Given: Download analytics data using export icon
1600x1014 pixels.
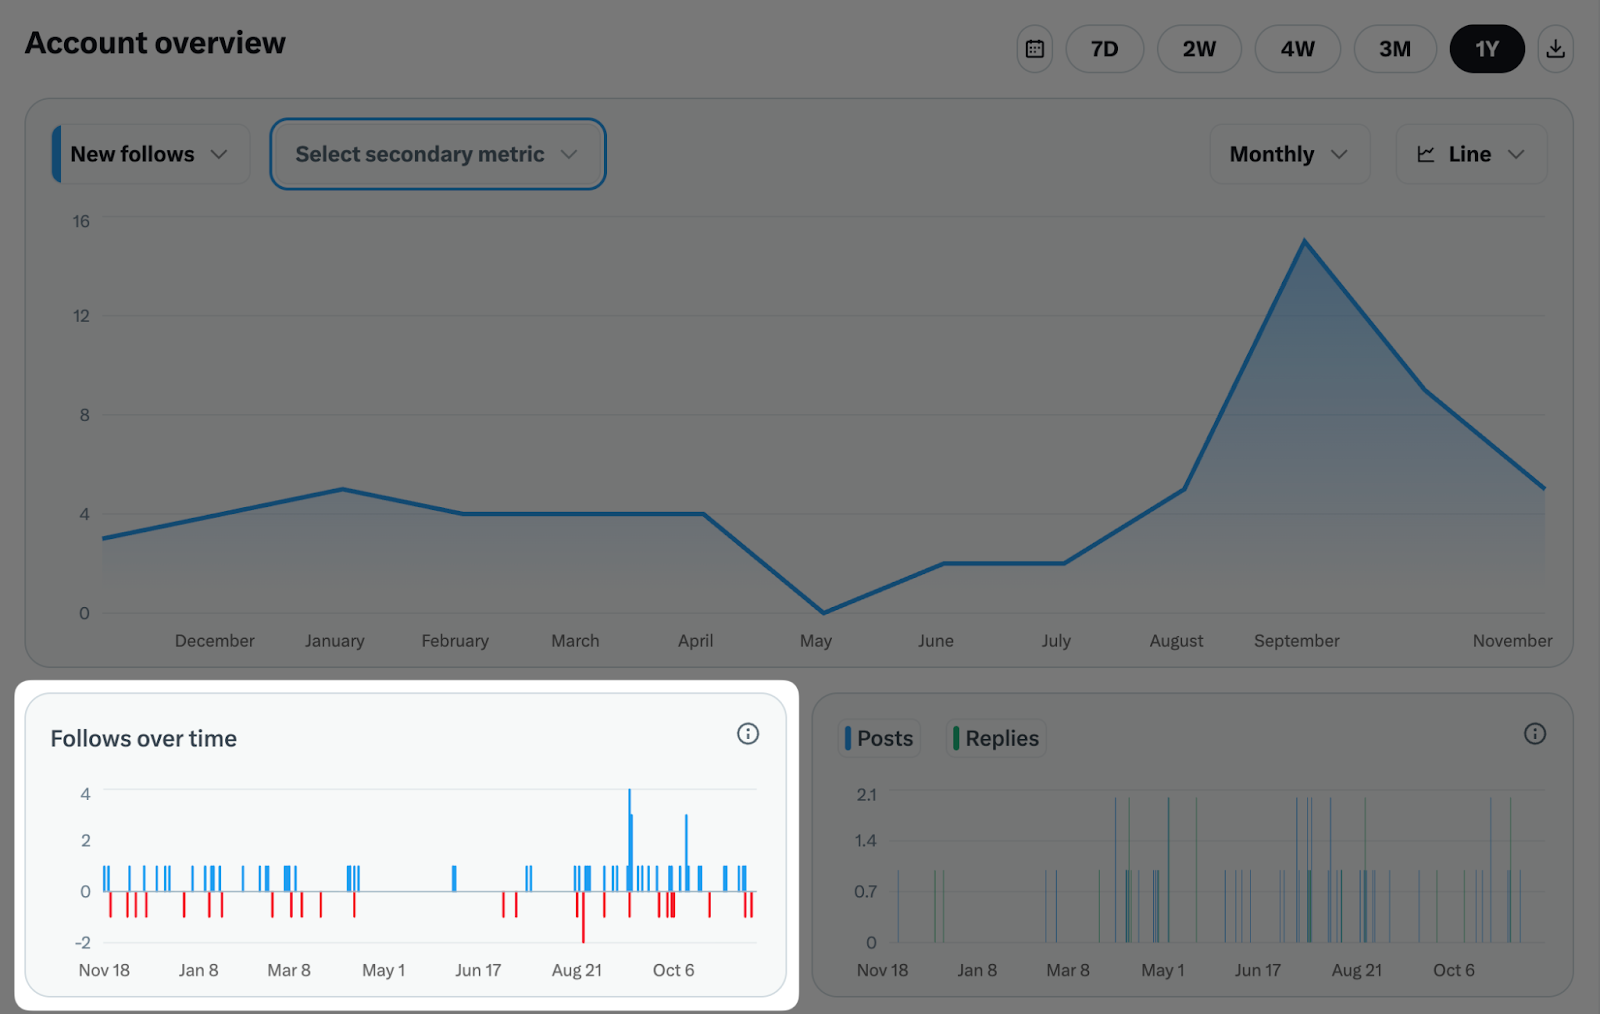Looking at the screenshot, I should click(1556, 48).
